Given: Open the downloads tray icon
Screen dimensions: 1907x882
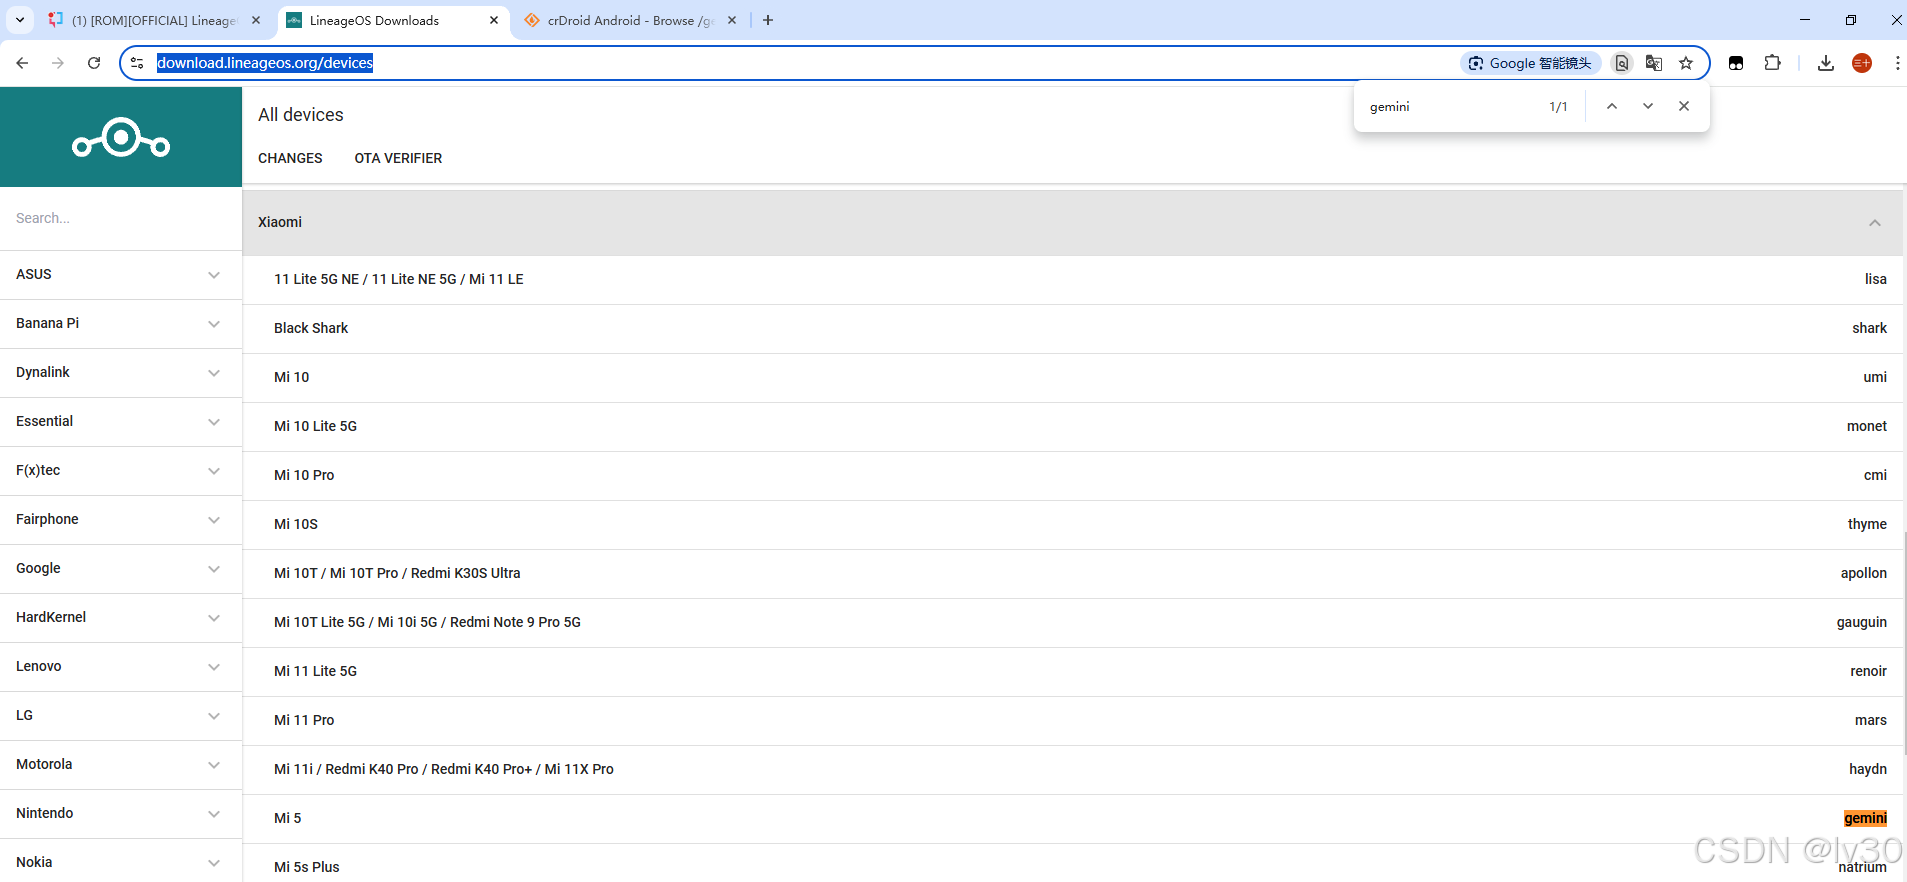Looking at the screenshot, I should [1826, 63].
